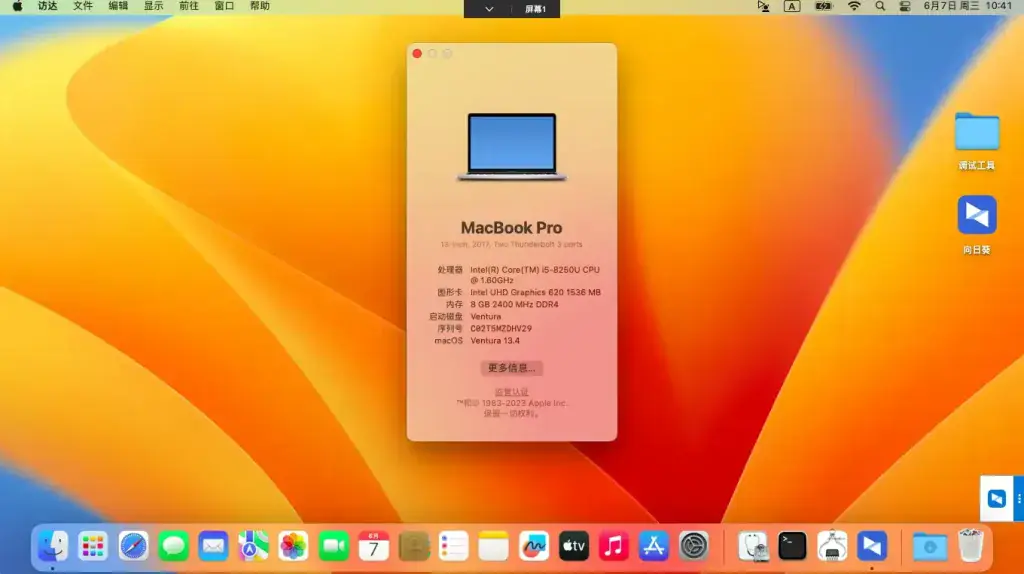
Task: Open the 编辑 menu
Action: click(118, 6)
